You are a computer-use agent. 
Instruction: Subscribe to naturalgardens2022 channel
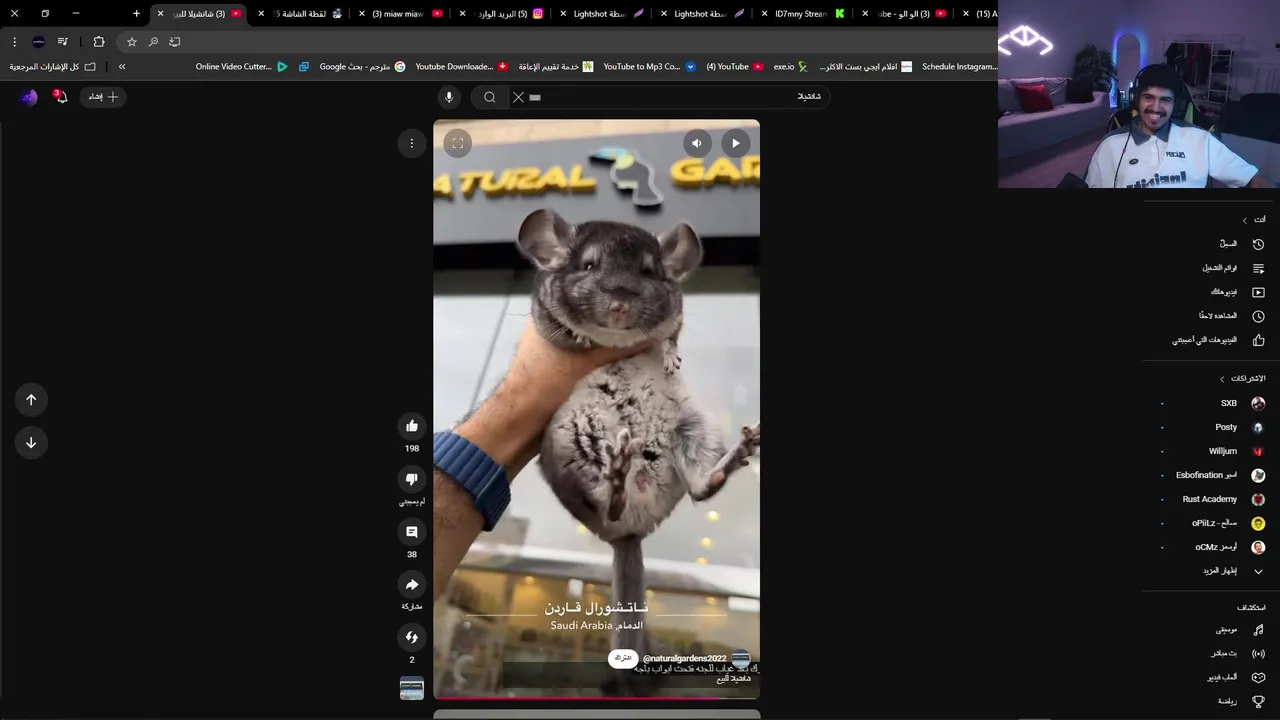(623, 658)
